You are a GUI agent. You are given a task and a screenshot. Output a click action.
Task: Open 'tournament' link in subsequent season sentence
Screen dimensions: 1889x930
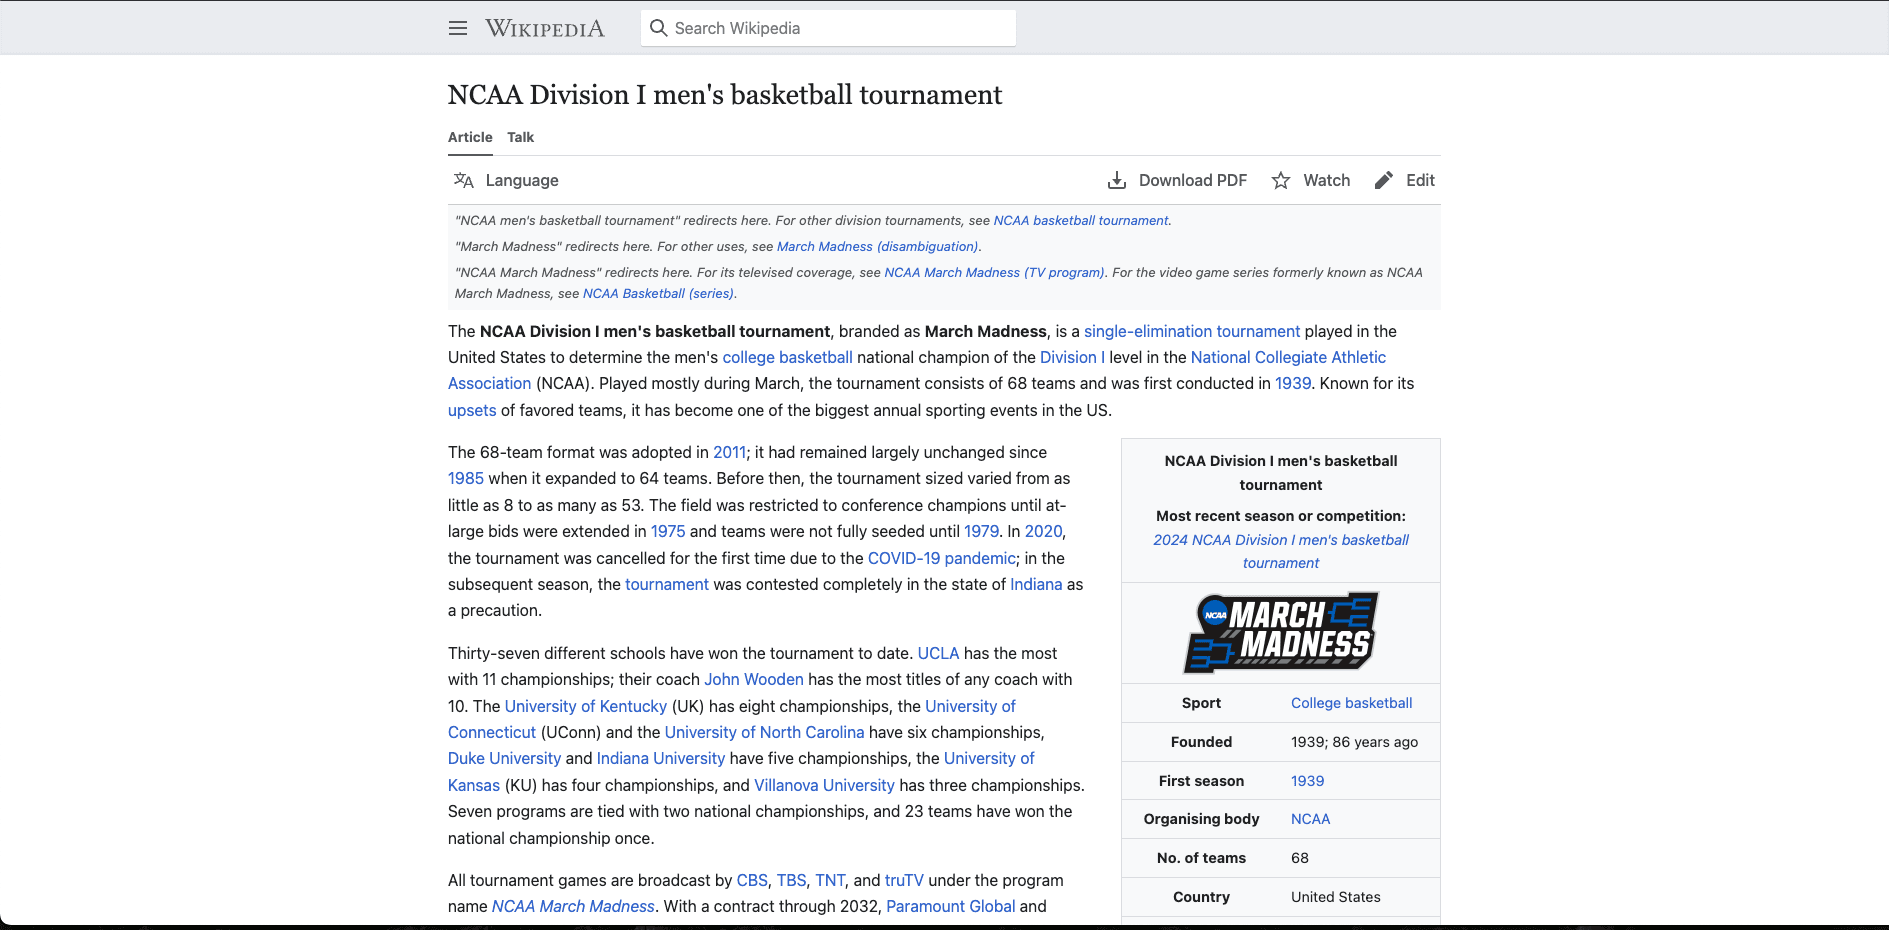coord(666,584)
